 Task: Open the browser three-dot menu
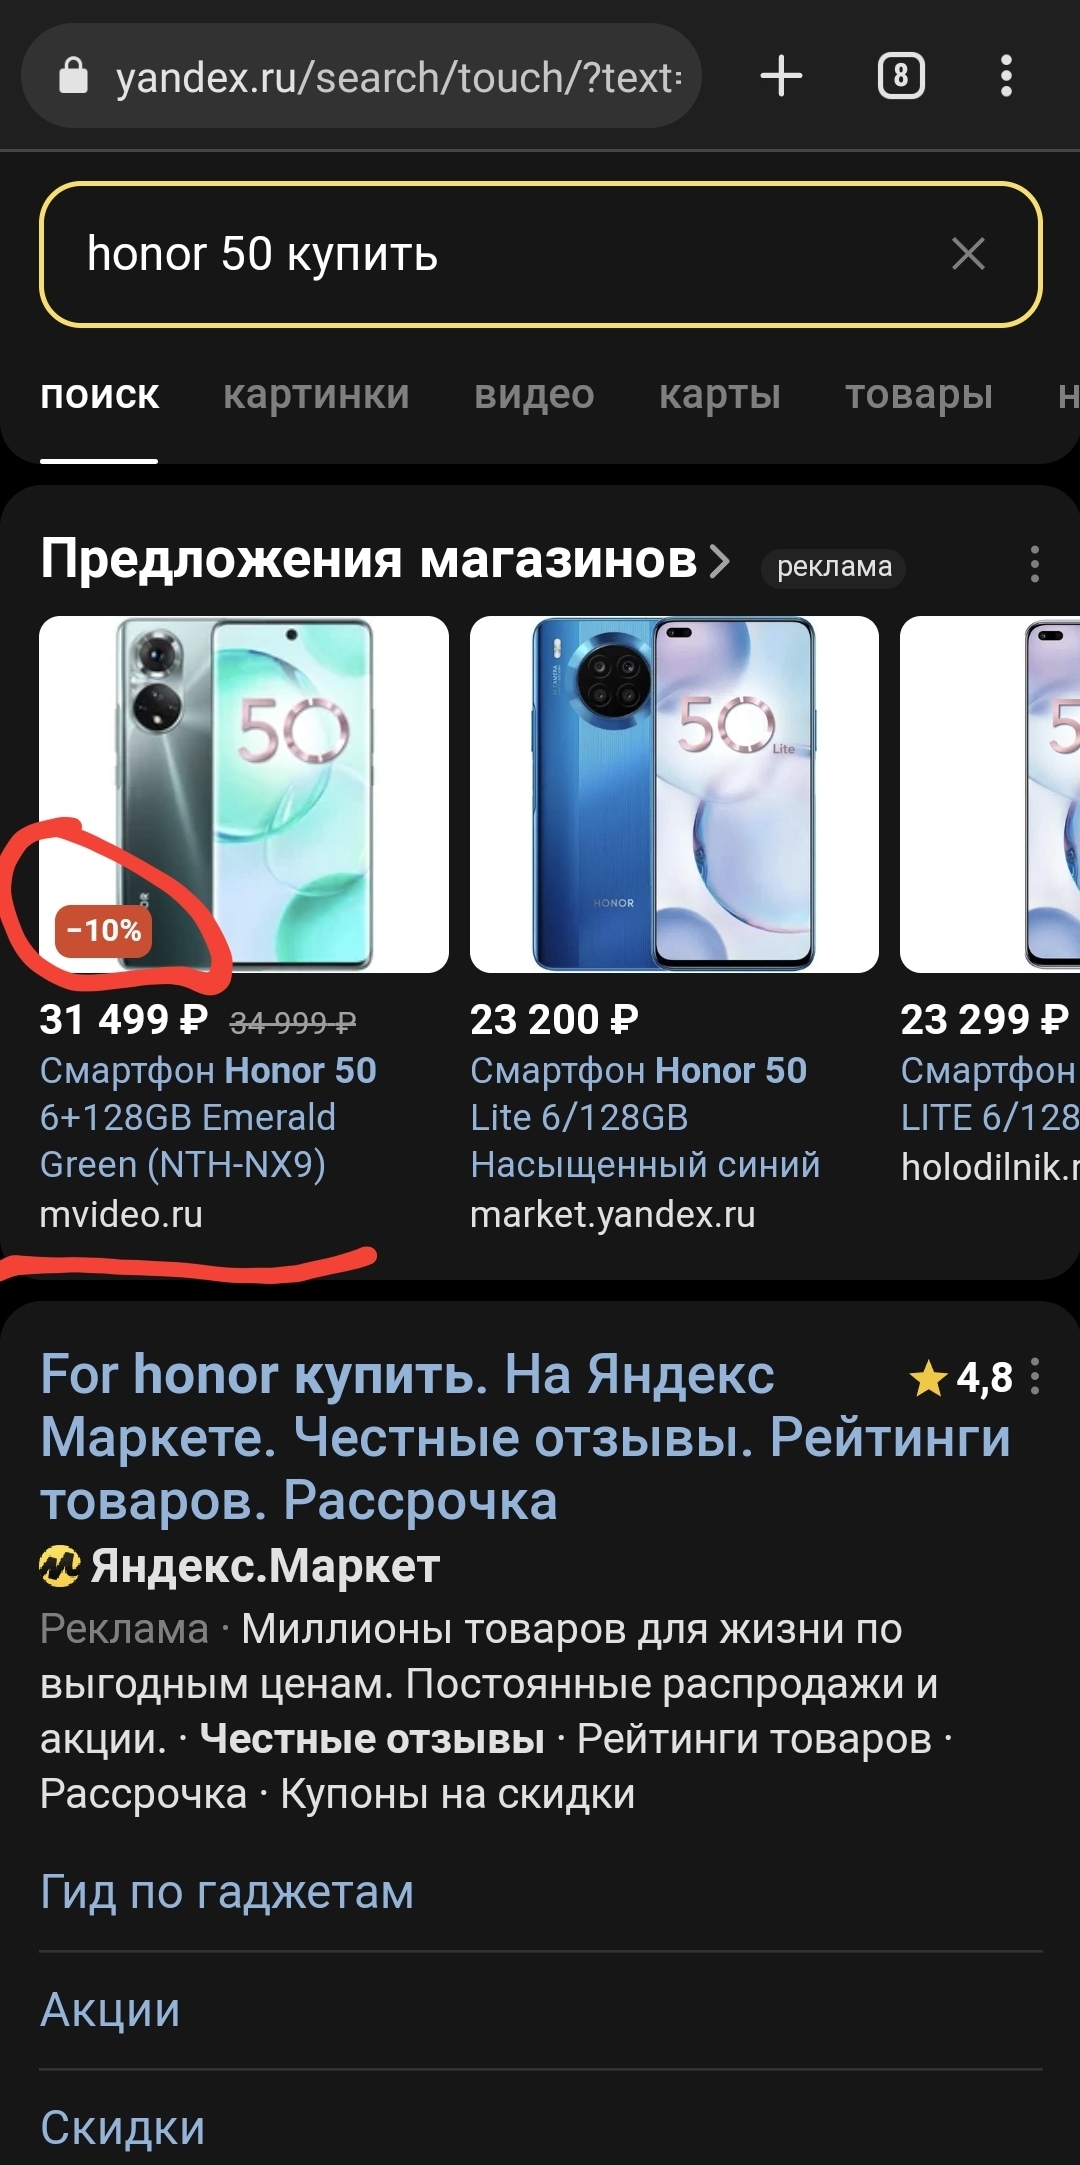pos(1006,76)
